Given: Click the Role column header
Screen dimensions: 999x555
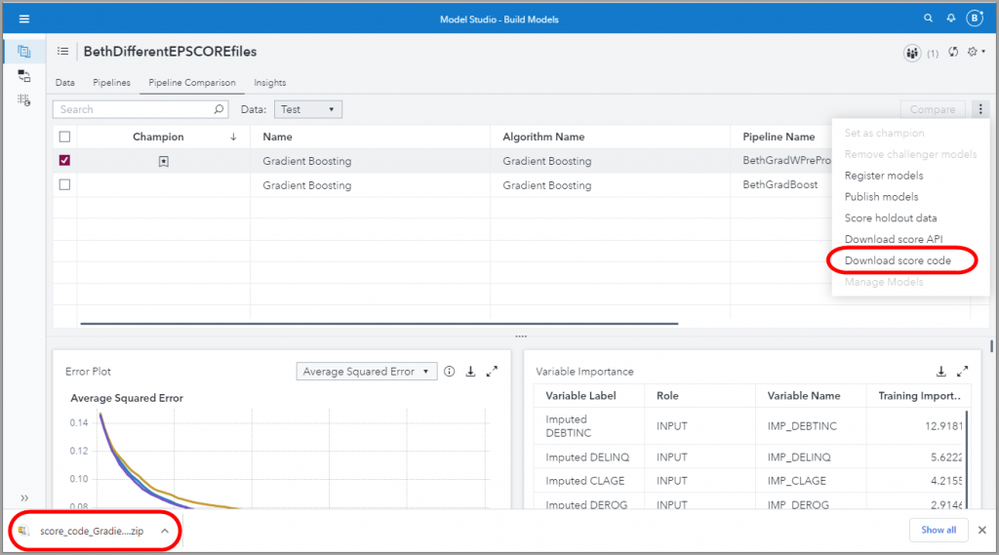Looking at the screenshot, I should coord(667,396).
